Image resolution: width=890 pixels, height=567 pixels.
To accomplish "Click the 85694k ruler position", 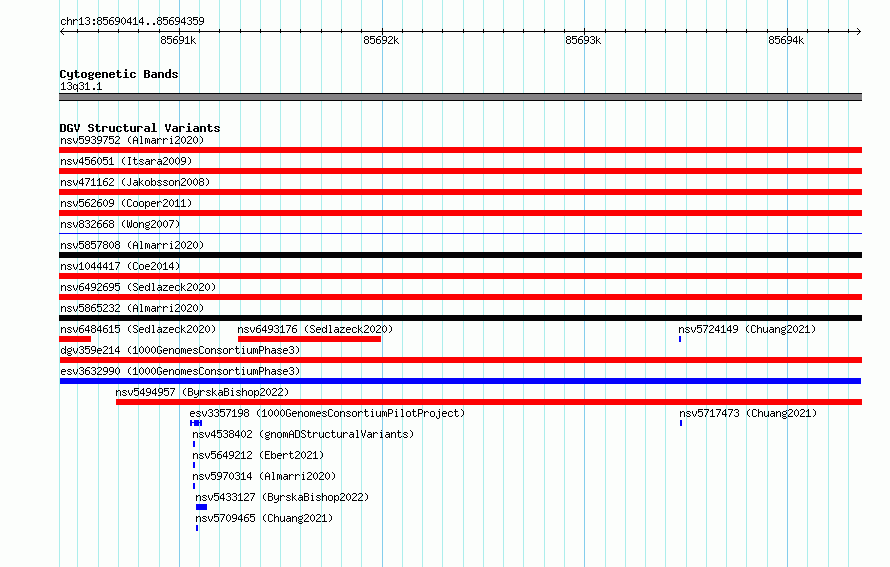I will [786, 40].
